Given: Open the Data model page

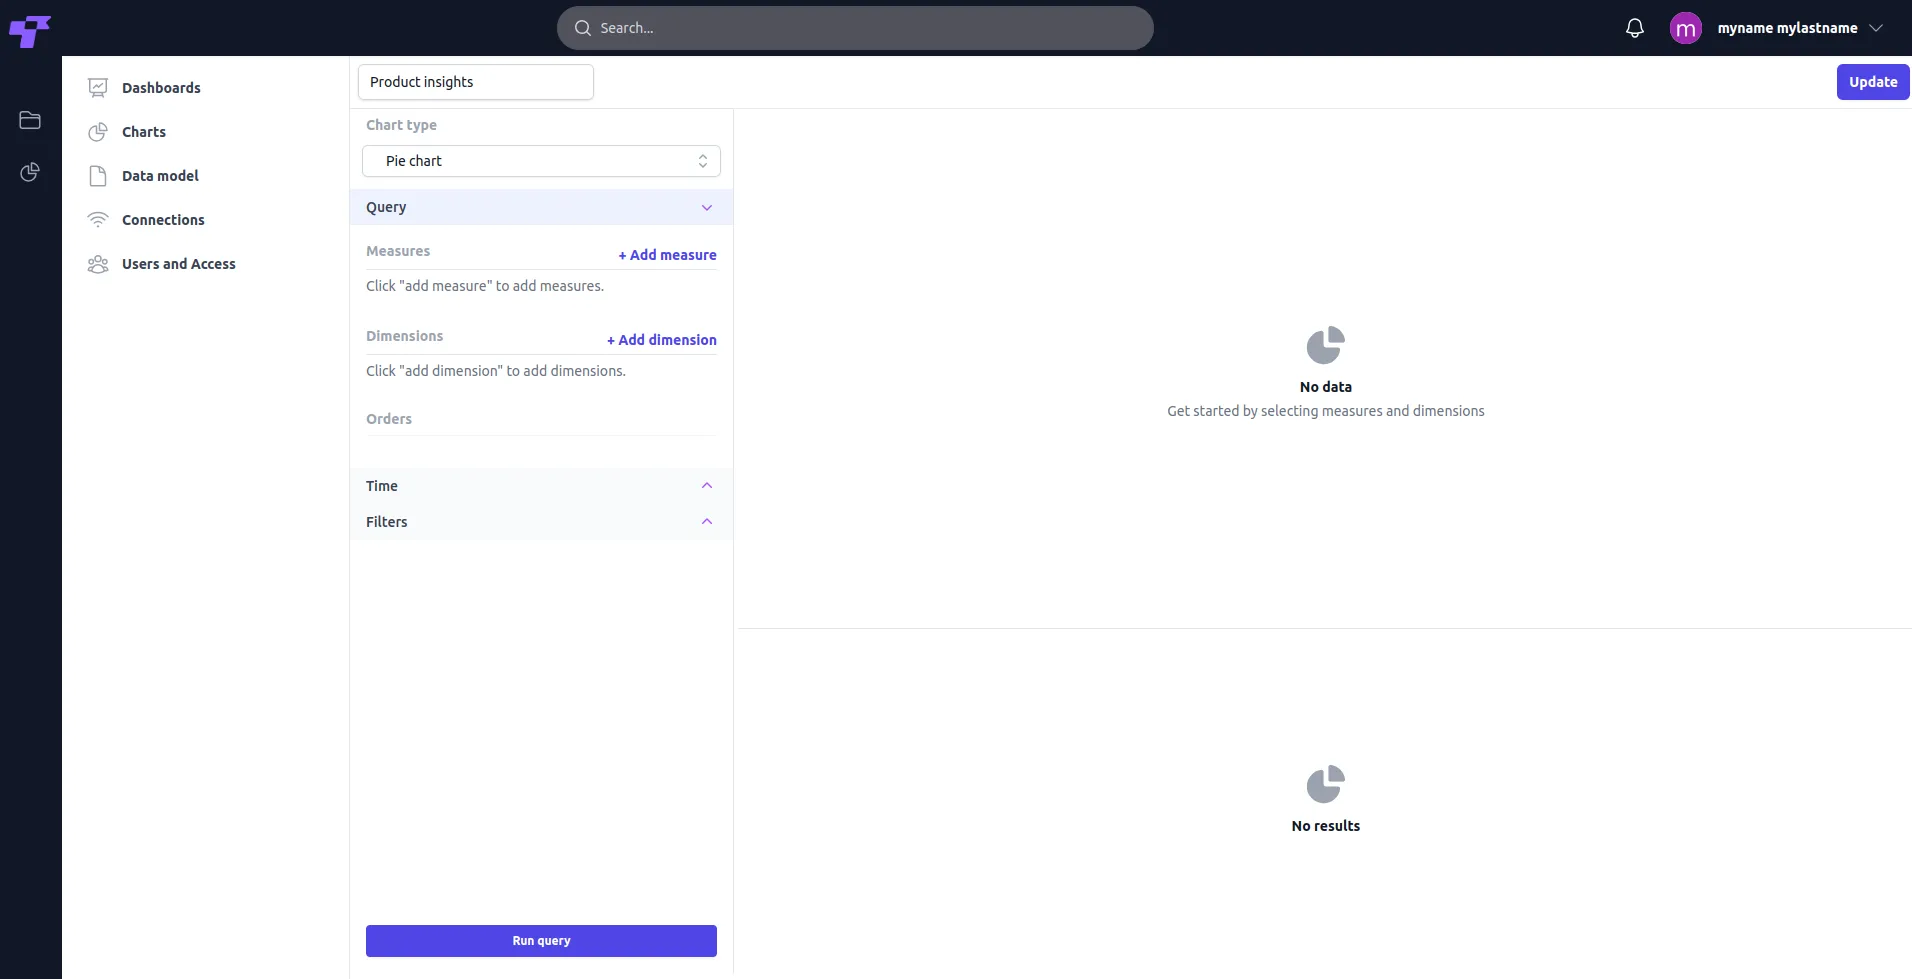Looking at the screenshot, I should point(160,176).
